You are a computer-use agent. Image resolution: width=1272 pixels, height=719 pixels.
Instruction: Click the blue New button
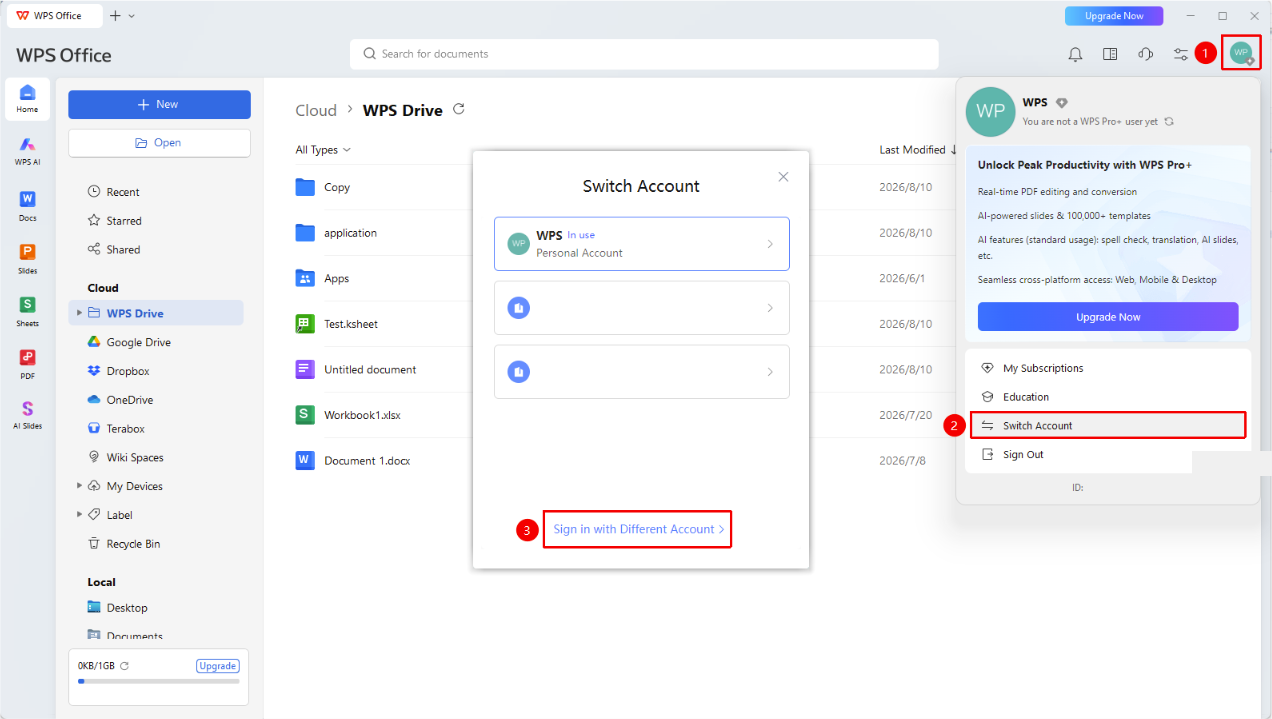(x=159, y=104)
